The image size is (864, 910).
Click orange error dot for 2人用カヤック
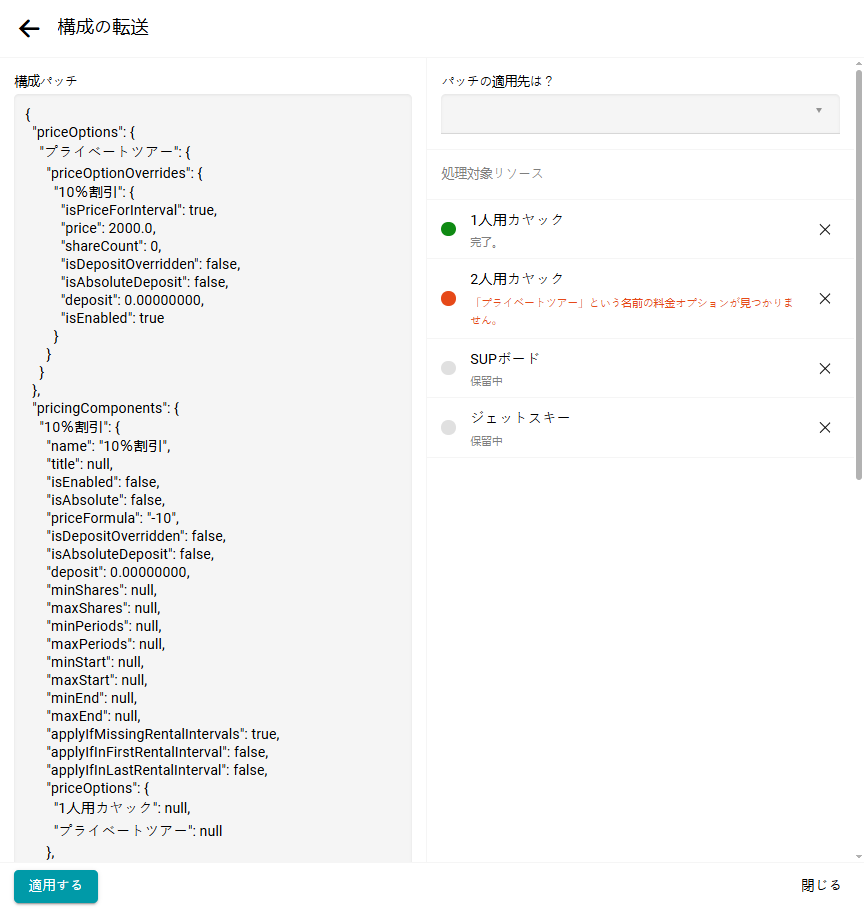[448, 298]
